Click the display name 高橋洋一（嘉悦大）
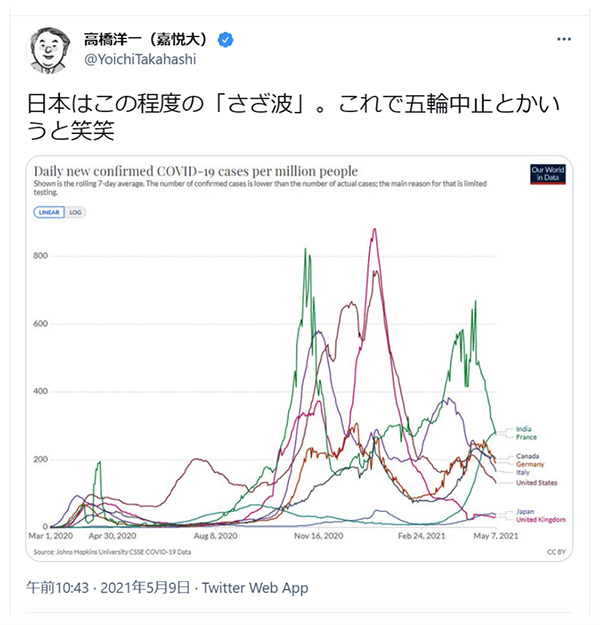 pos(150,41)
